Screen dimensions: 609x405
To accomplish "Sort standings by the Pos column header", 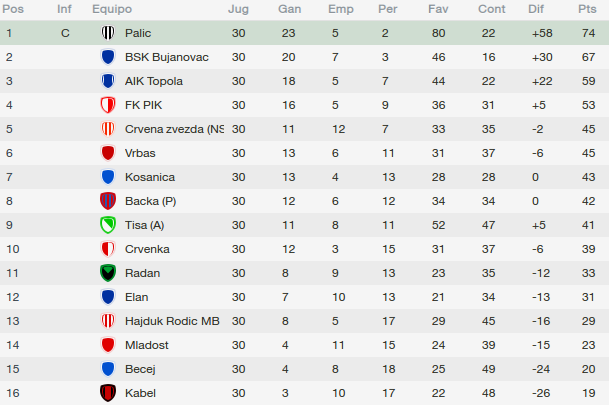I will (x=13, y=9).
